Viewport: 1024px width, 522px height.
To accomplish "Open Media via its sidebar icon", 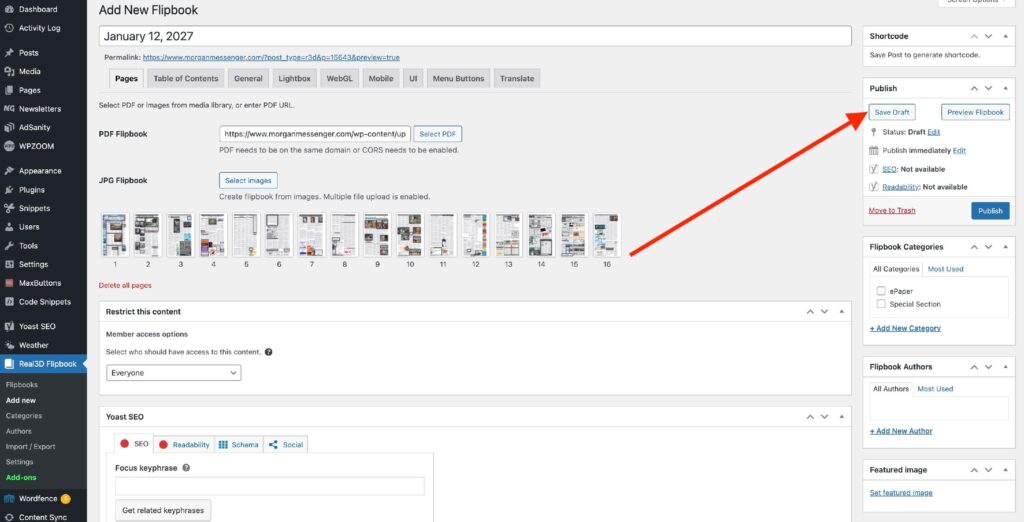I will (9, 72).
